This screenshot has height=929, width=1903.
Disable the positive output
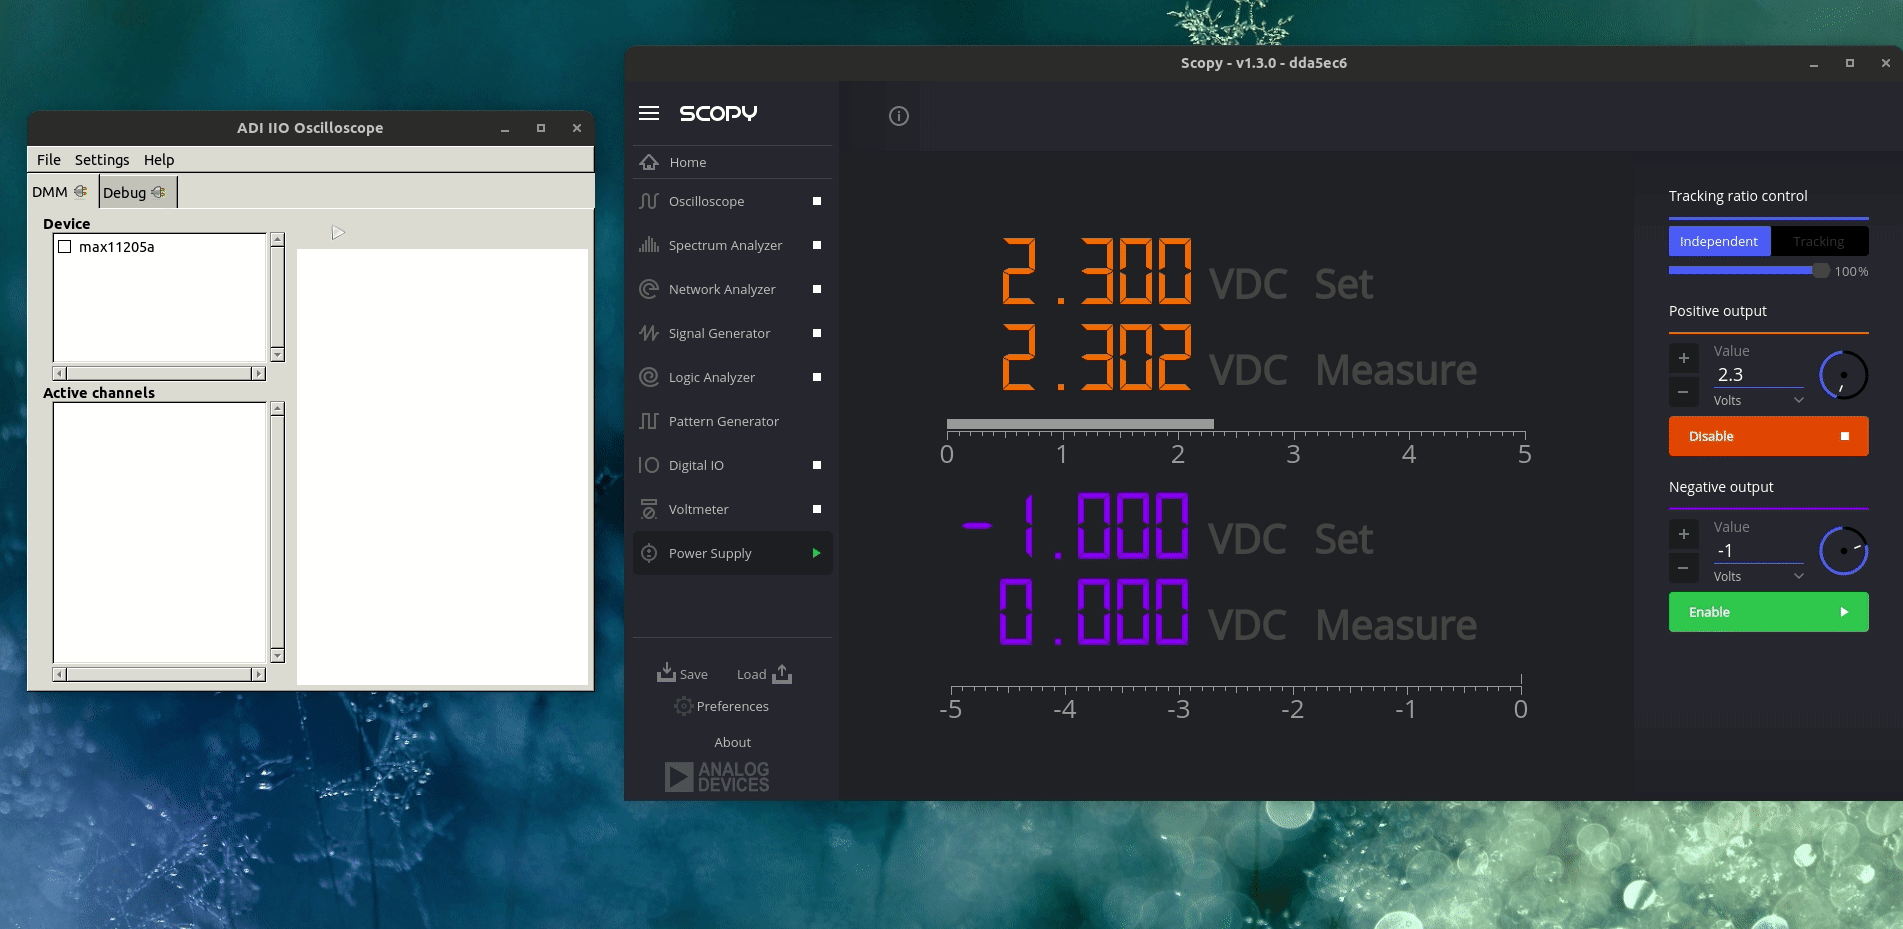[x=1768, y=436]
